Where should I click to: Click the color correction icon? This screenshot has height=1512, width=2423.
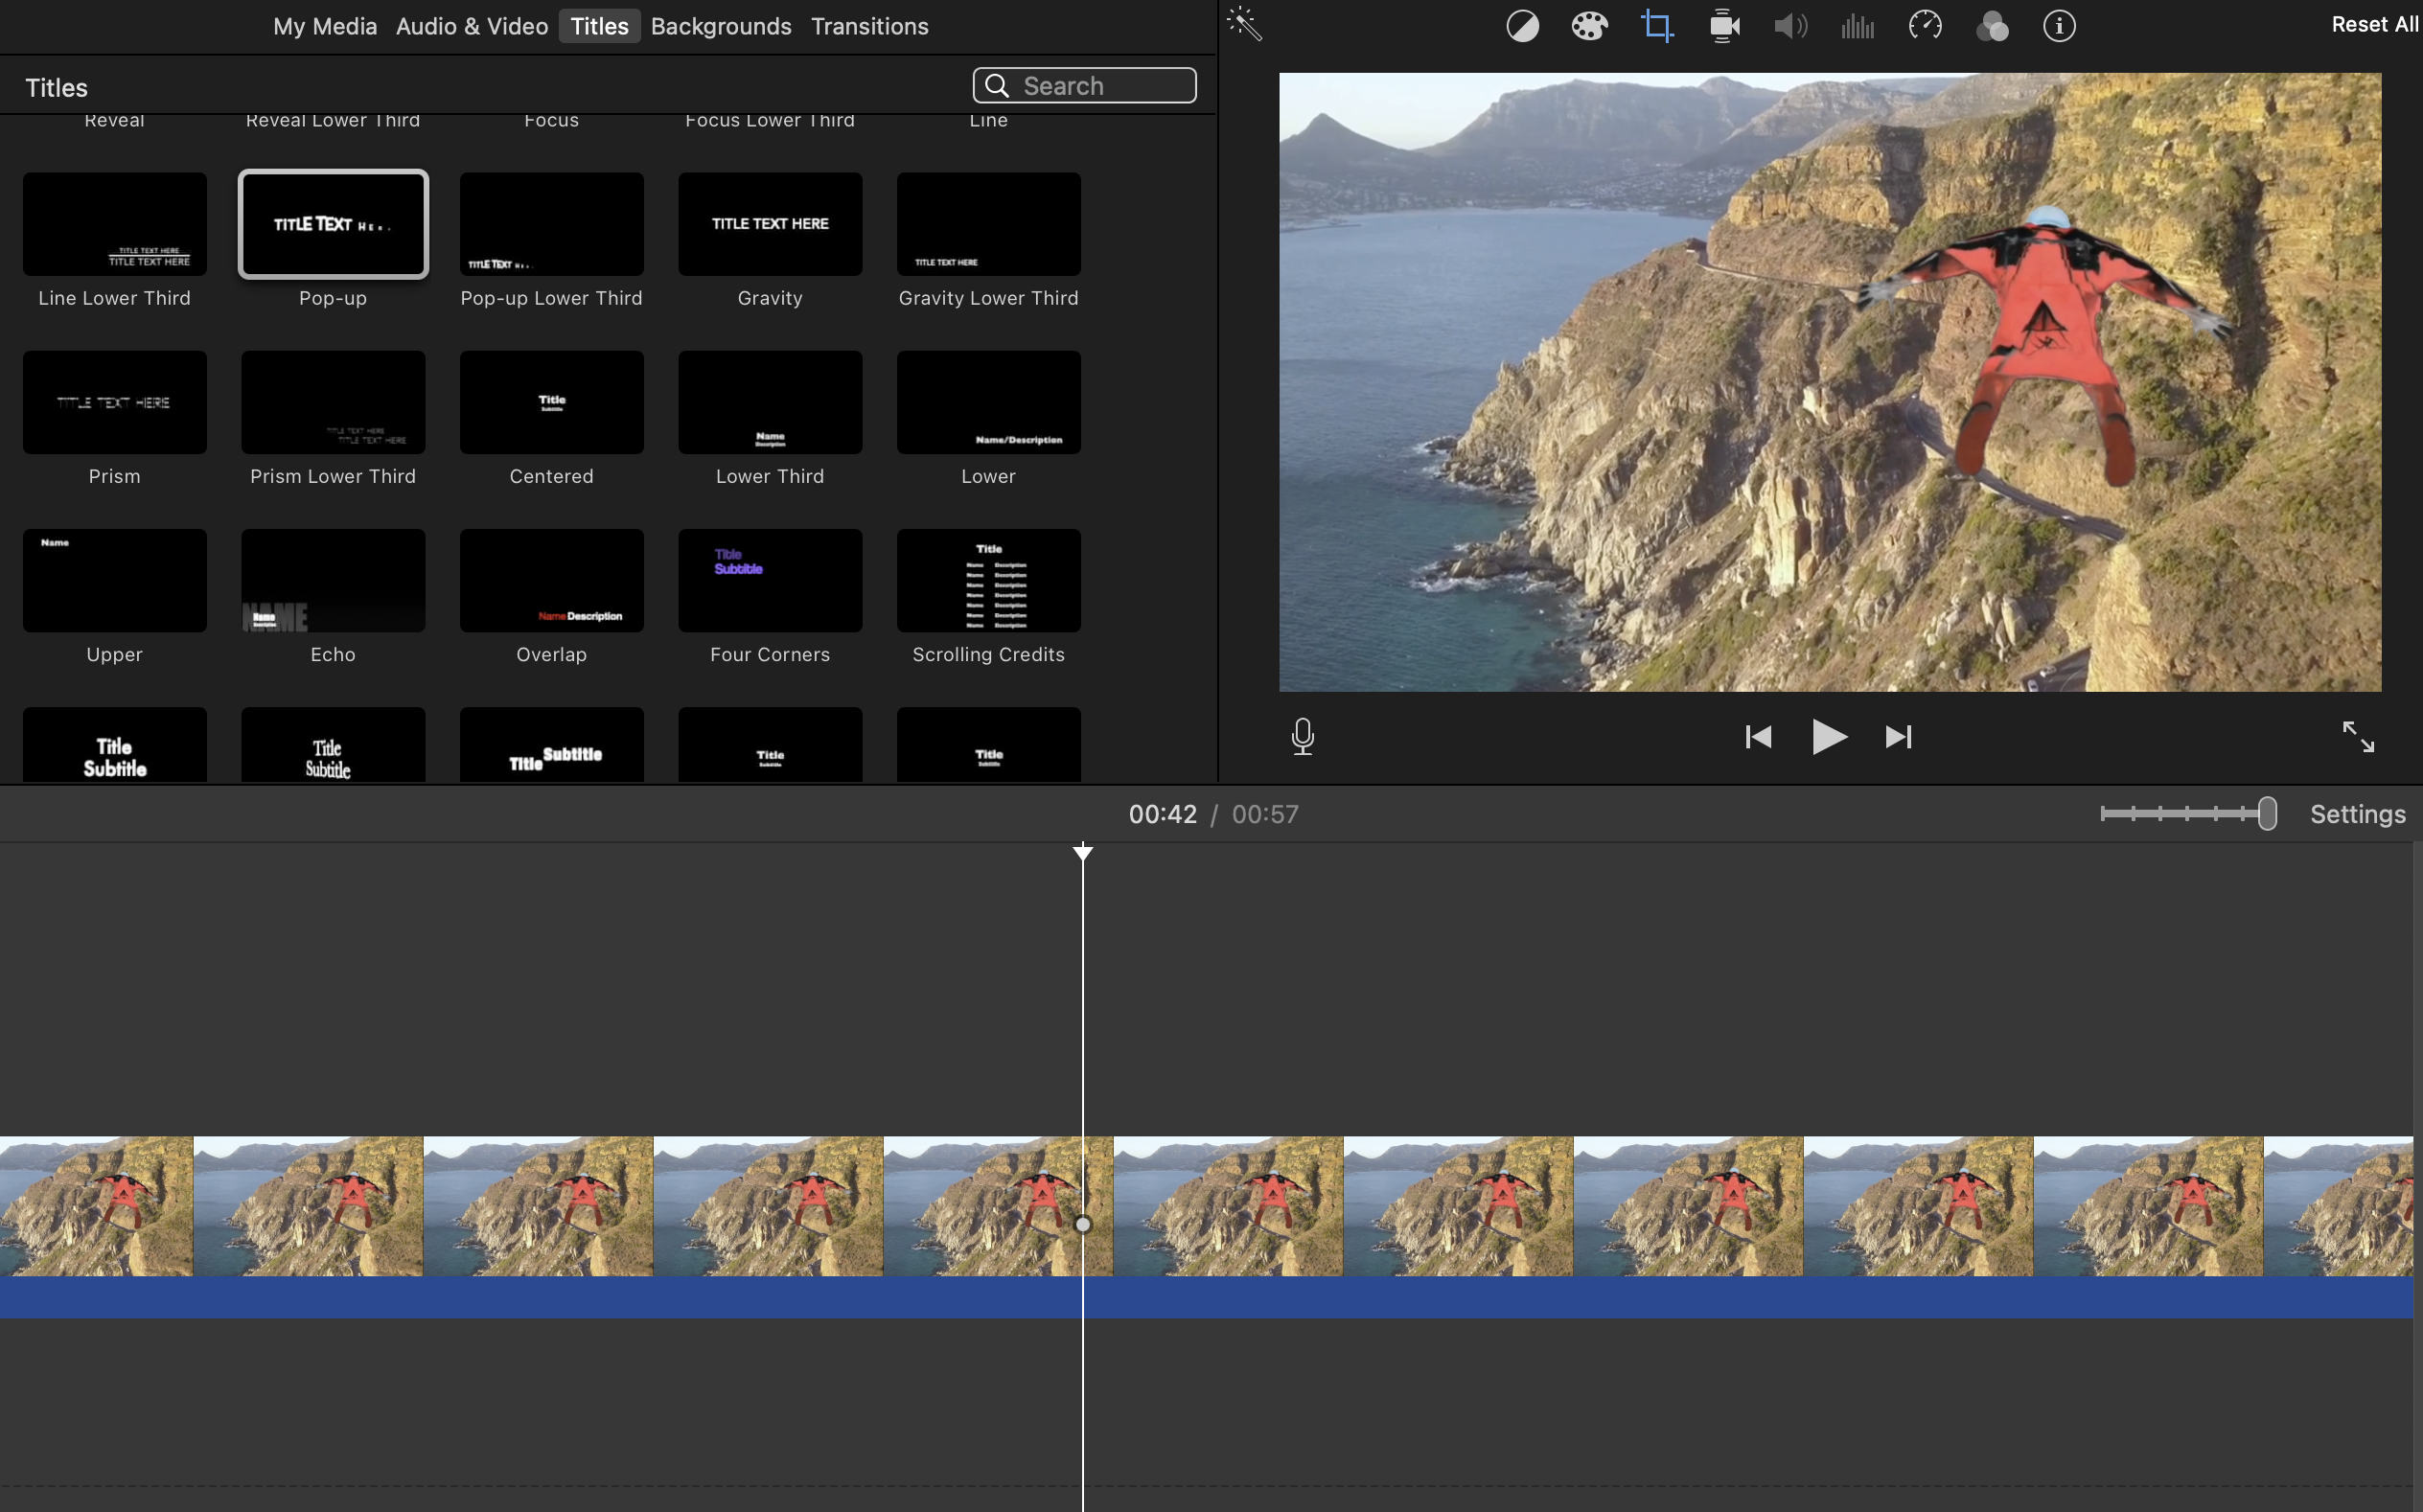tap(1585, 26)
